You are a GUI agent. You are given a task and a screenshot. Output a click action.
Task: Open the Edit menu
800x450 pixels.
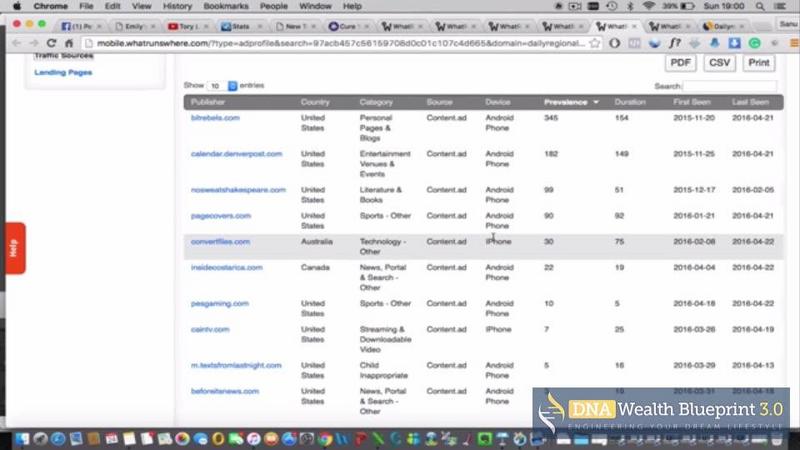click(112, 6)
